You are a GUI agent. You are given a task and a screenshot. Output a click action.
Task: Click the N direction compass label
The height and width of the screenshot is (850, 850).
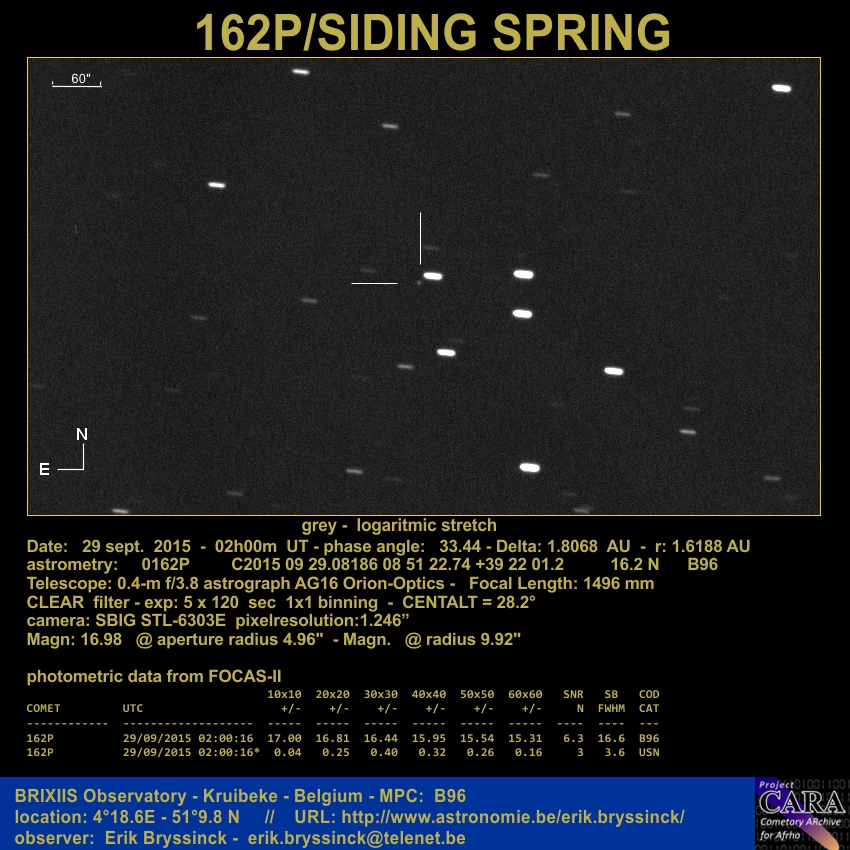[82, 434]
